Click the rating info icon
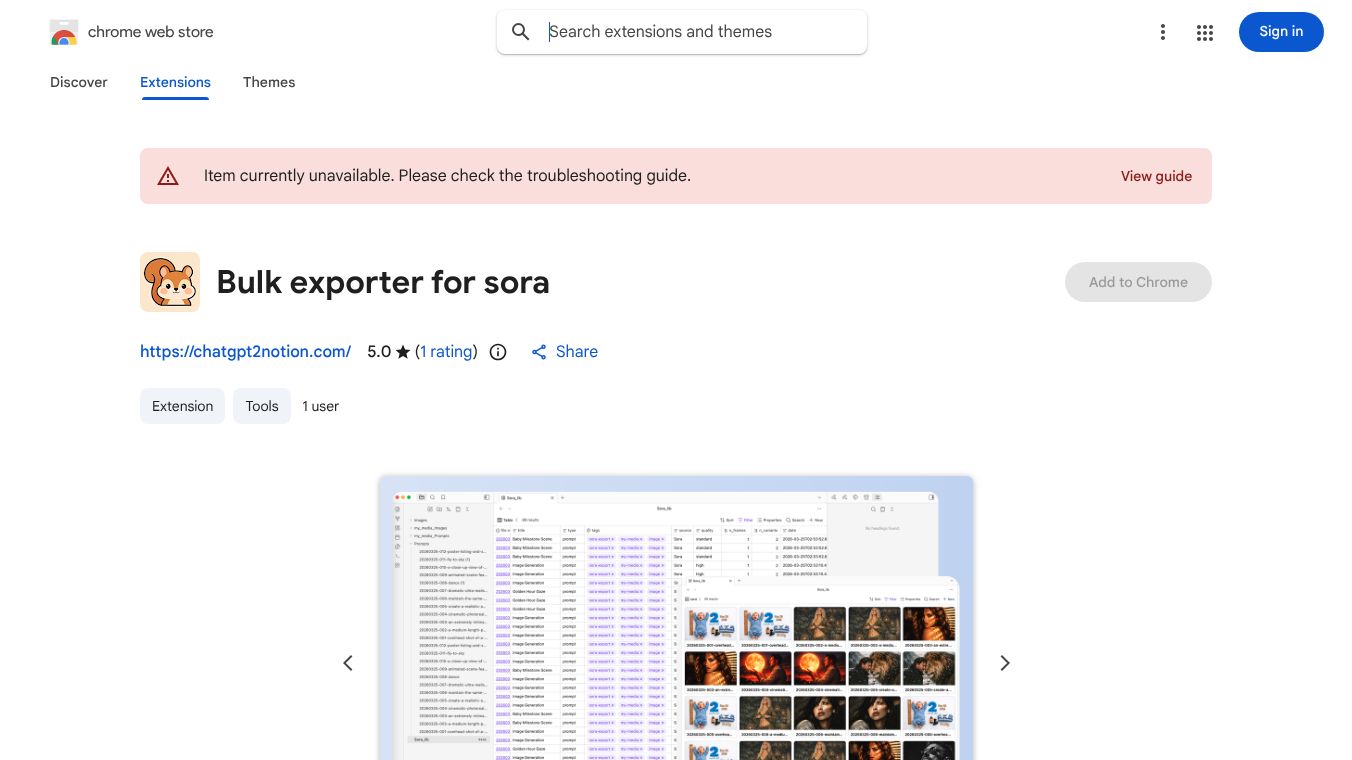The width and height of the screenshot is (1352, 760). tap(498, 352)
